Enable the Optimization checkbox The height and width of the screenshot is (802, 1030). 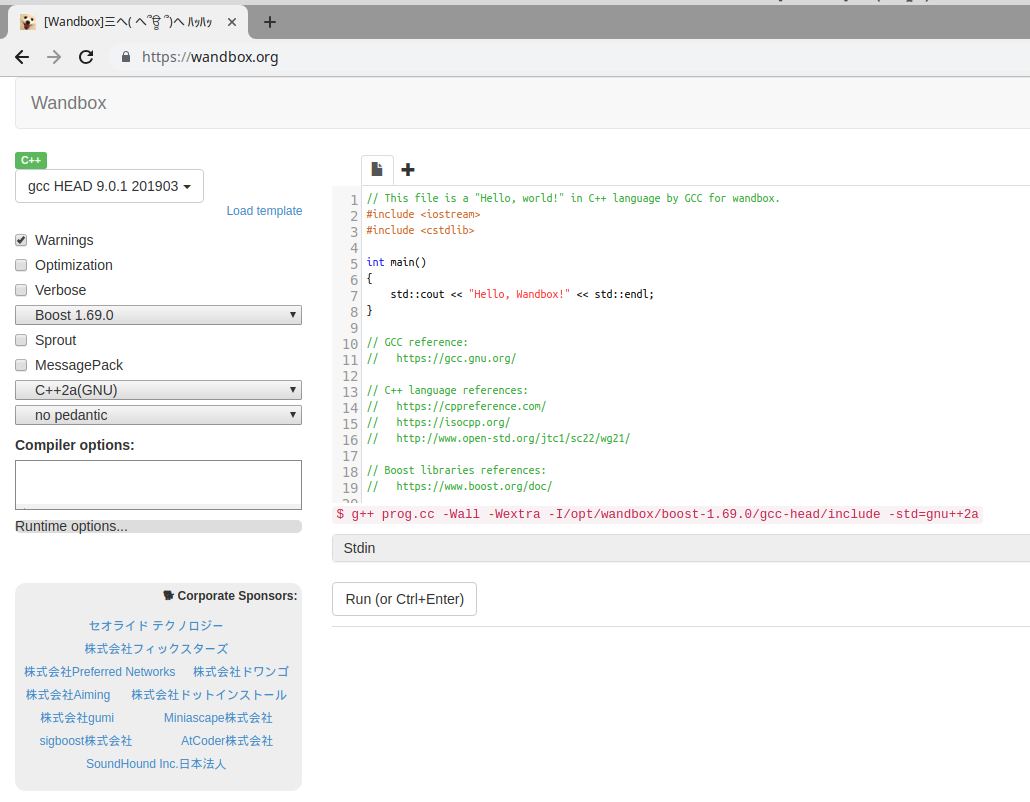(x=21, y=265)
